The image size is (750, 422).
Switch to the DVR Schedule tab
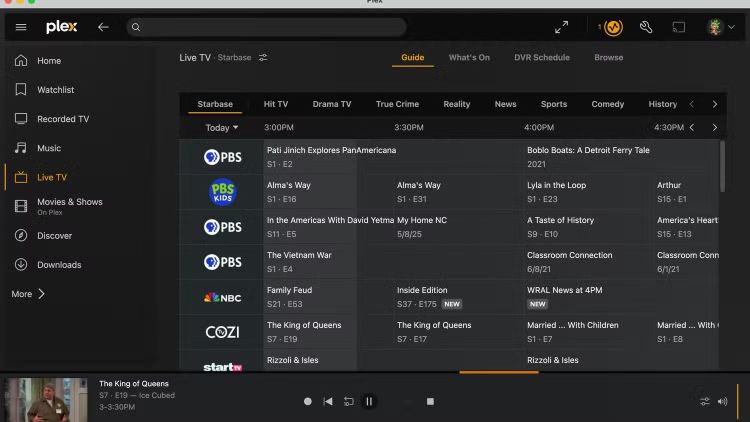click(541, 58)
